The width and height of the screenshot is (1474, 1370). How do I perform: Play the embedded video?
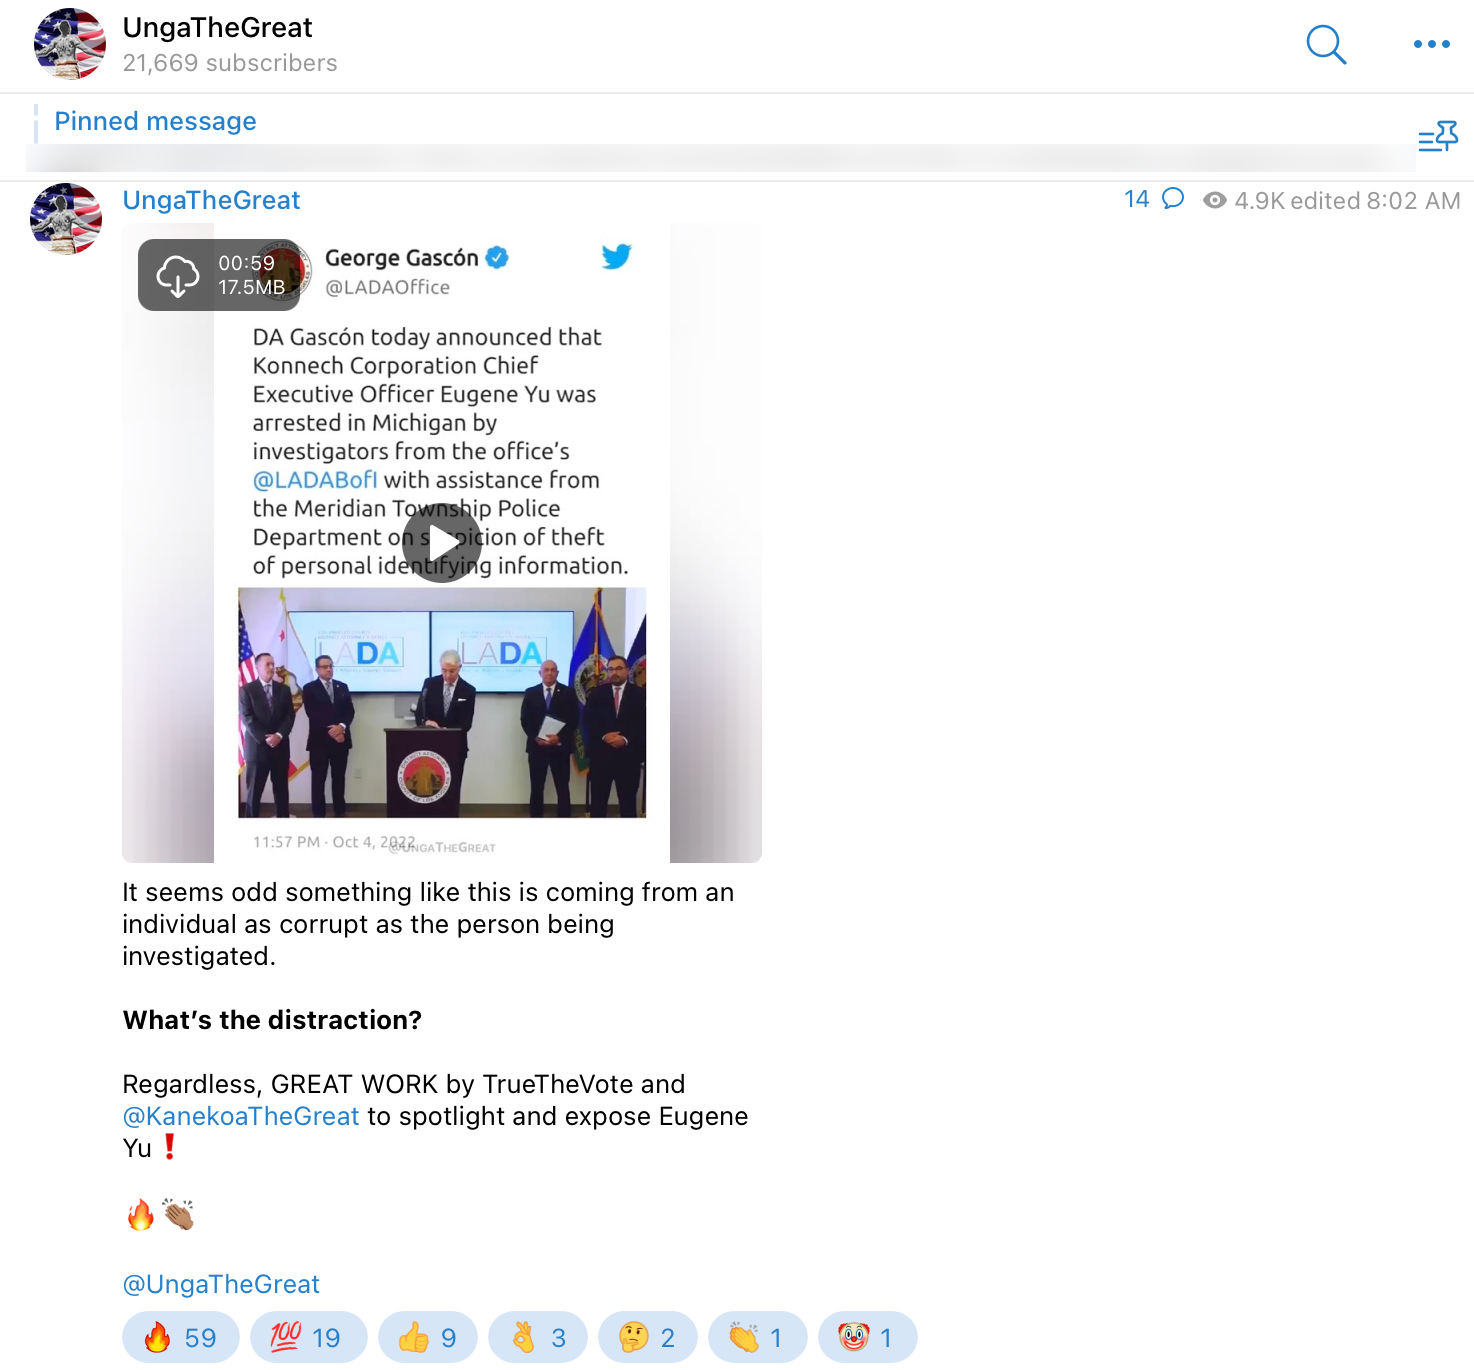[x=442, y=542]
